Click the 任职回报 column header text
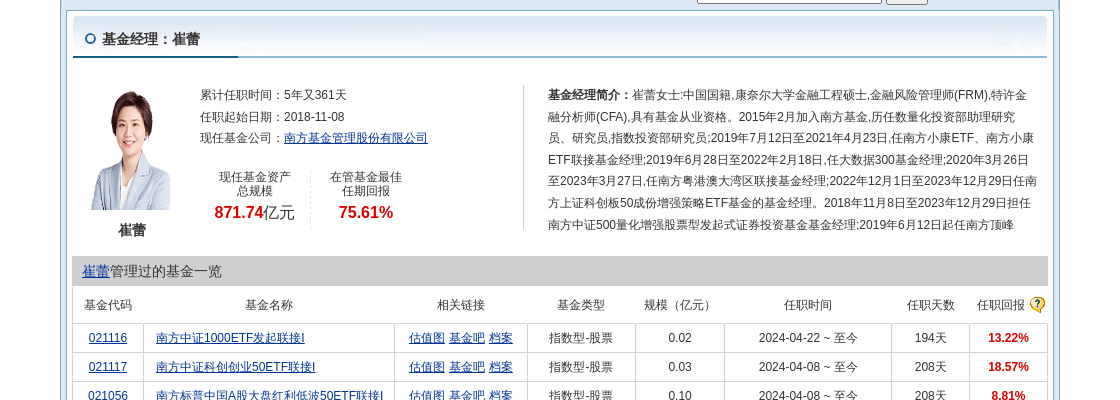This screenshot has height=400, width=1120. [1001, 305]
